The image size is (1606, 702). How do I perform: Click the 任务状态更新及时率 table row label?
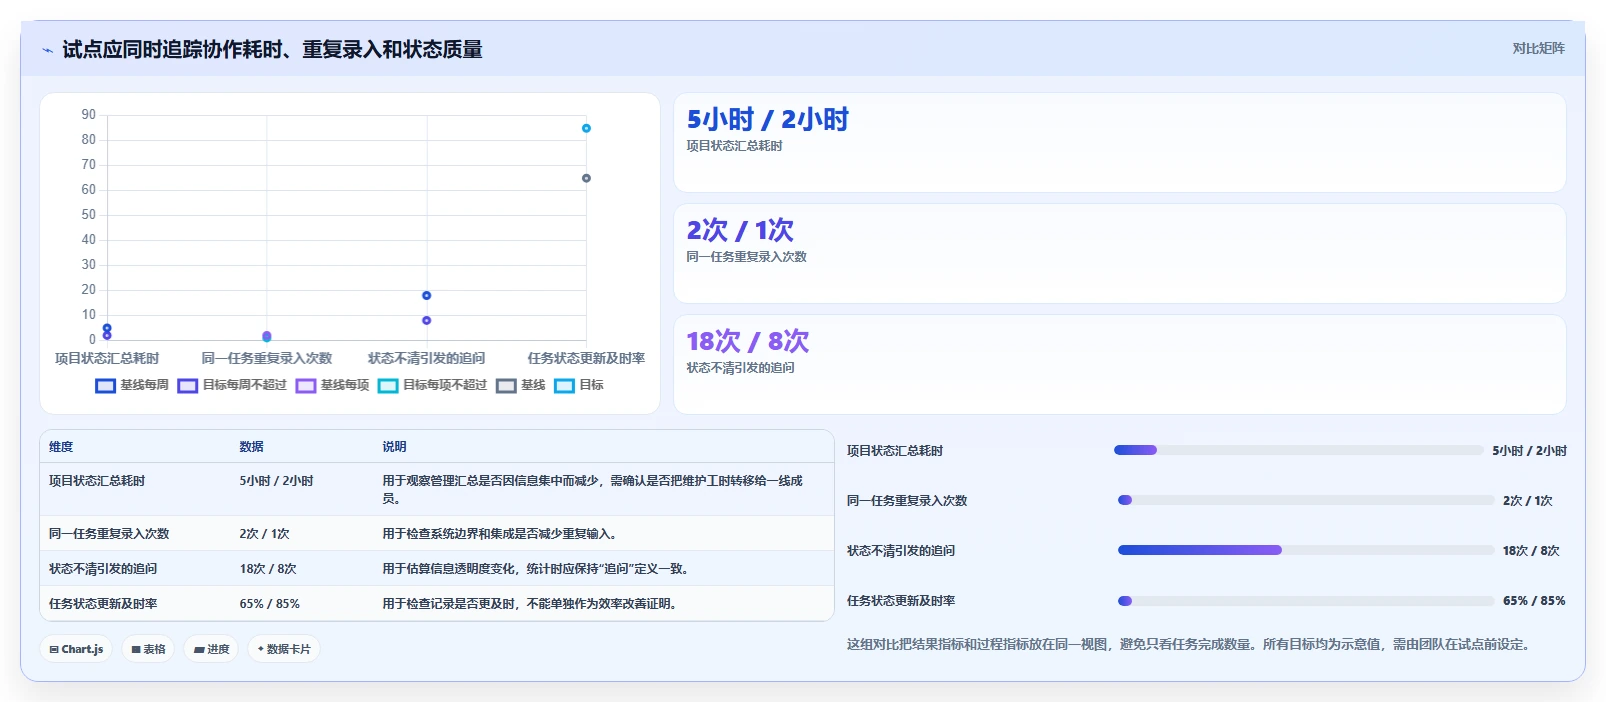tap(103, 604)
